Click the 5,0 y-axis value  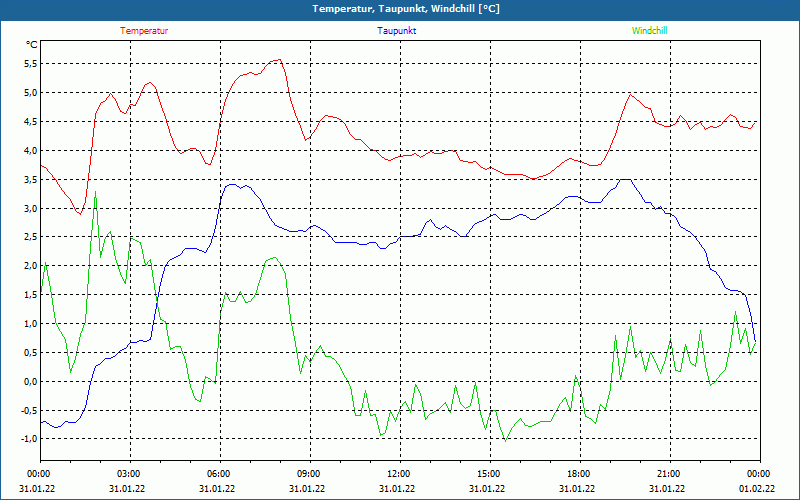point(31,93)
